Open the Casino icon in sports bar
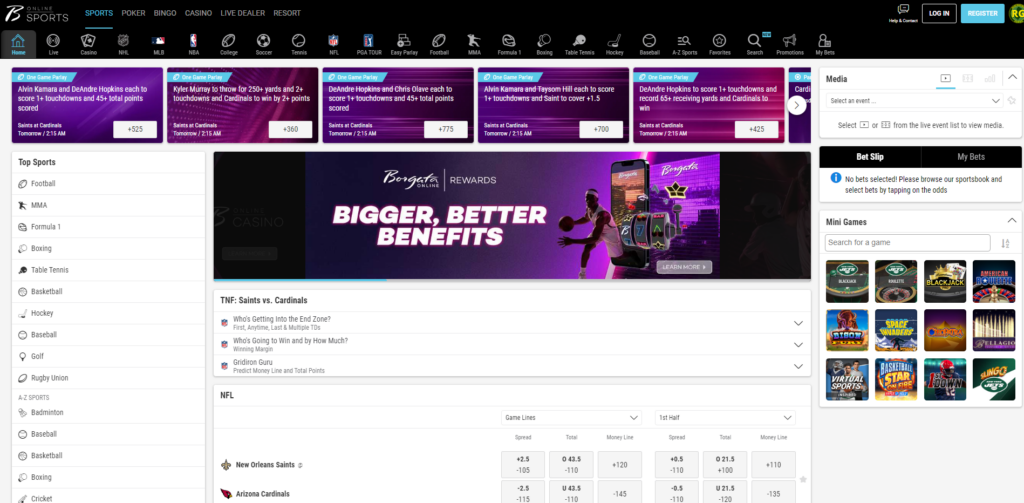 [88, 44]
